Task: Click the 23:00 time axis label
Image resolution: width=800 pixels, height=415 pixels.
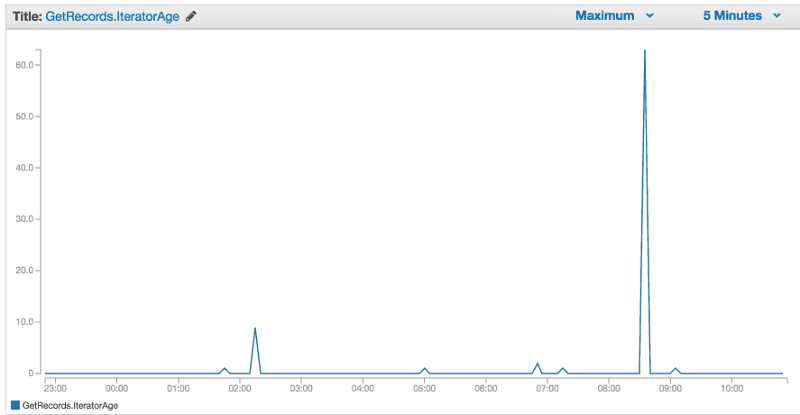Action: point(55,387)
